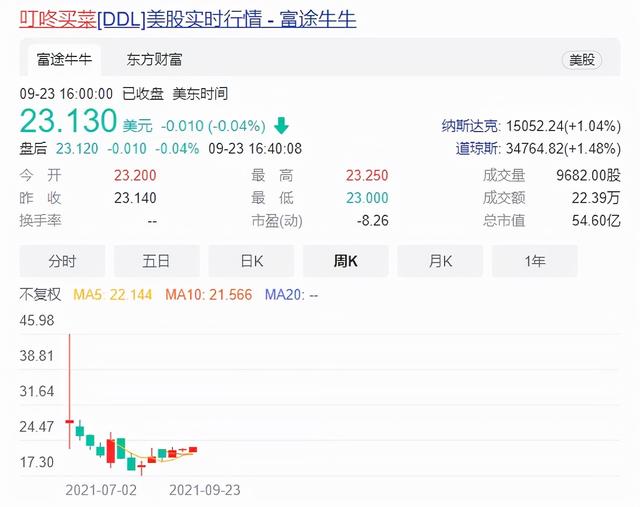This screenshot has width=640, height=507.
Task: Select the 月K chart tab
Action: click(440, 261)
